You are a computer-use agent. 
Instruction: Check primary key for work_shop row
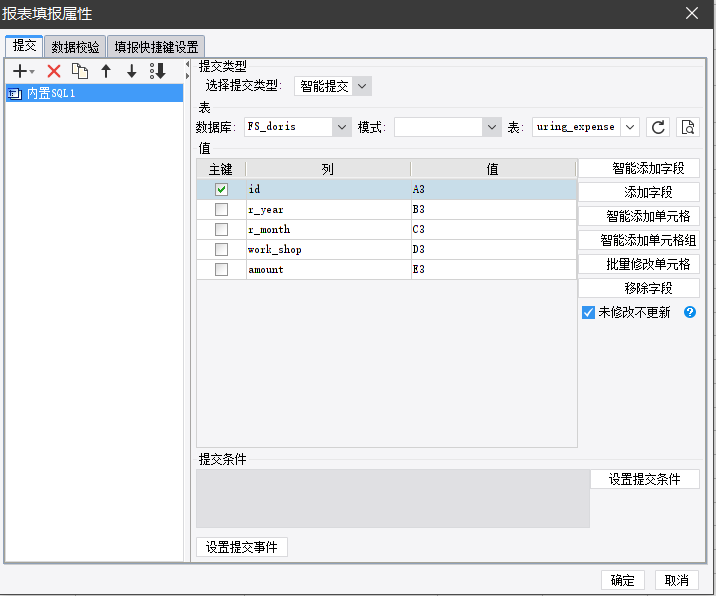tap(221, 249)
